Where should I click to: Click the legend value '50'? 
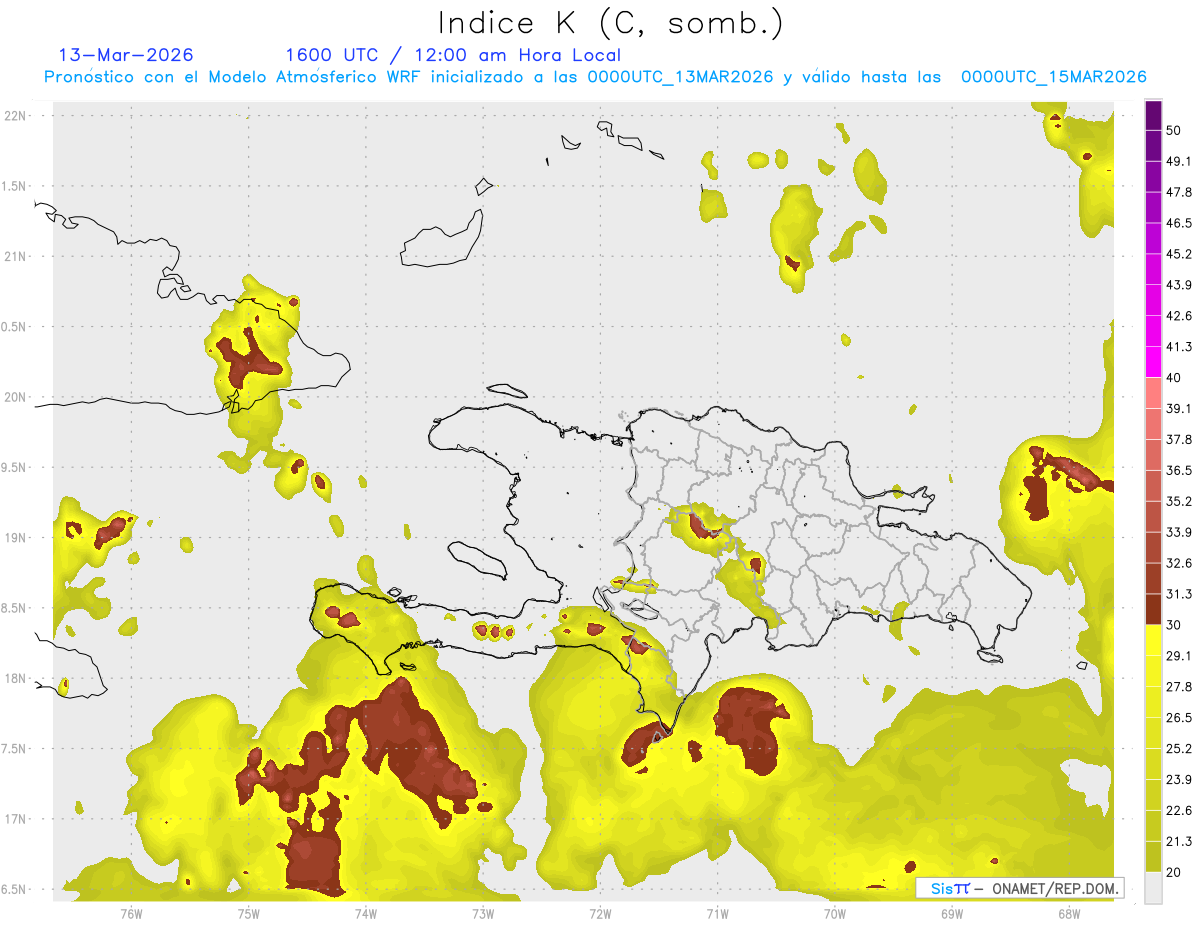(x=1175, y=130)
